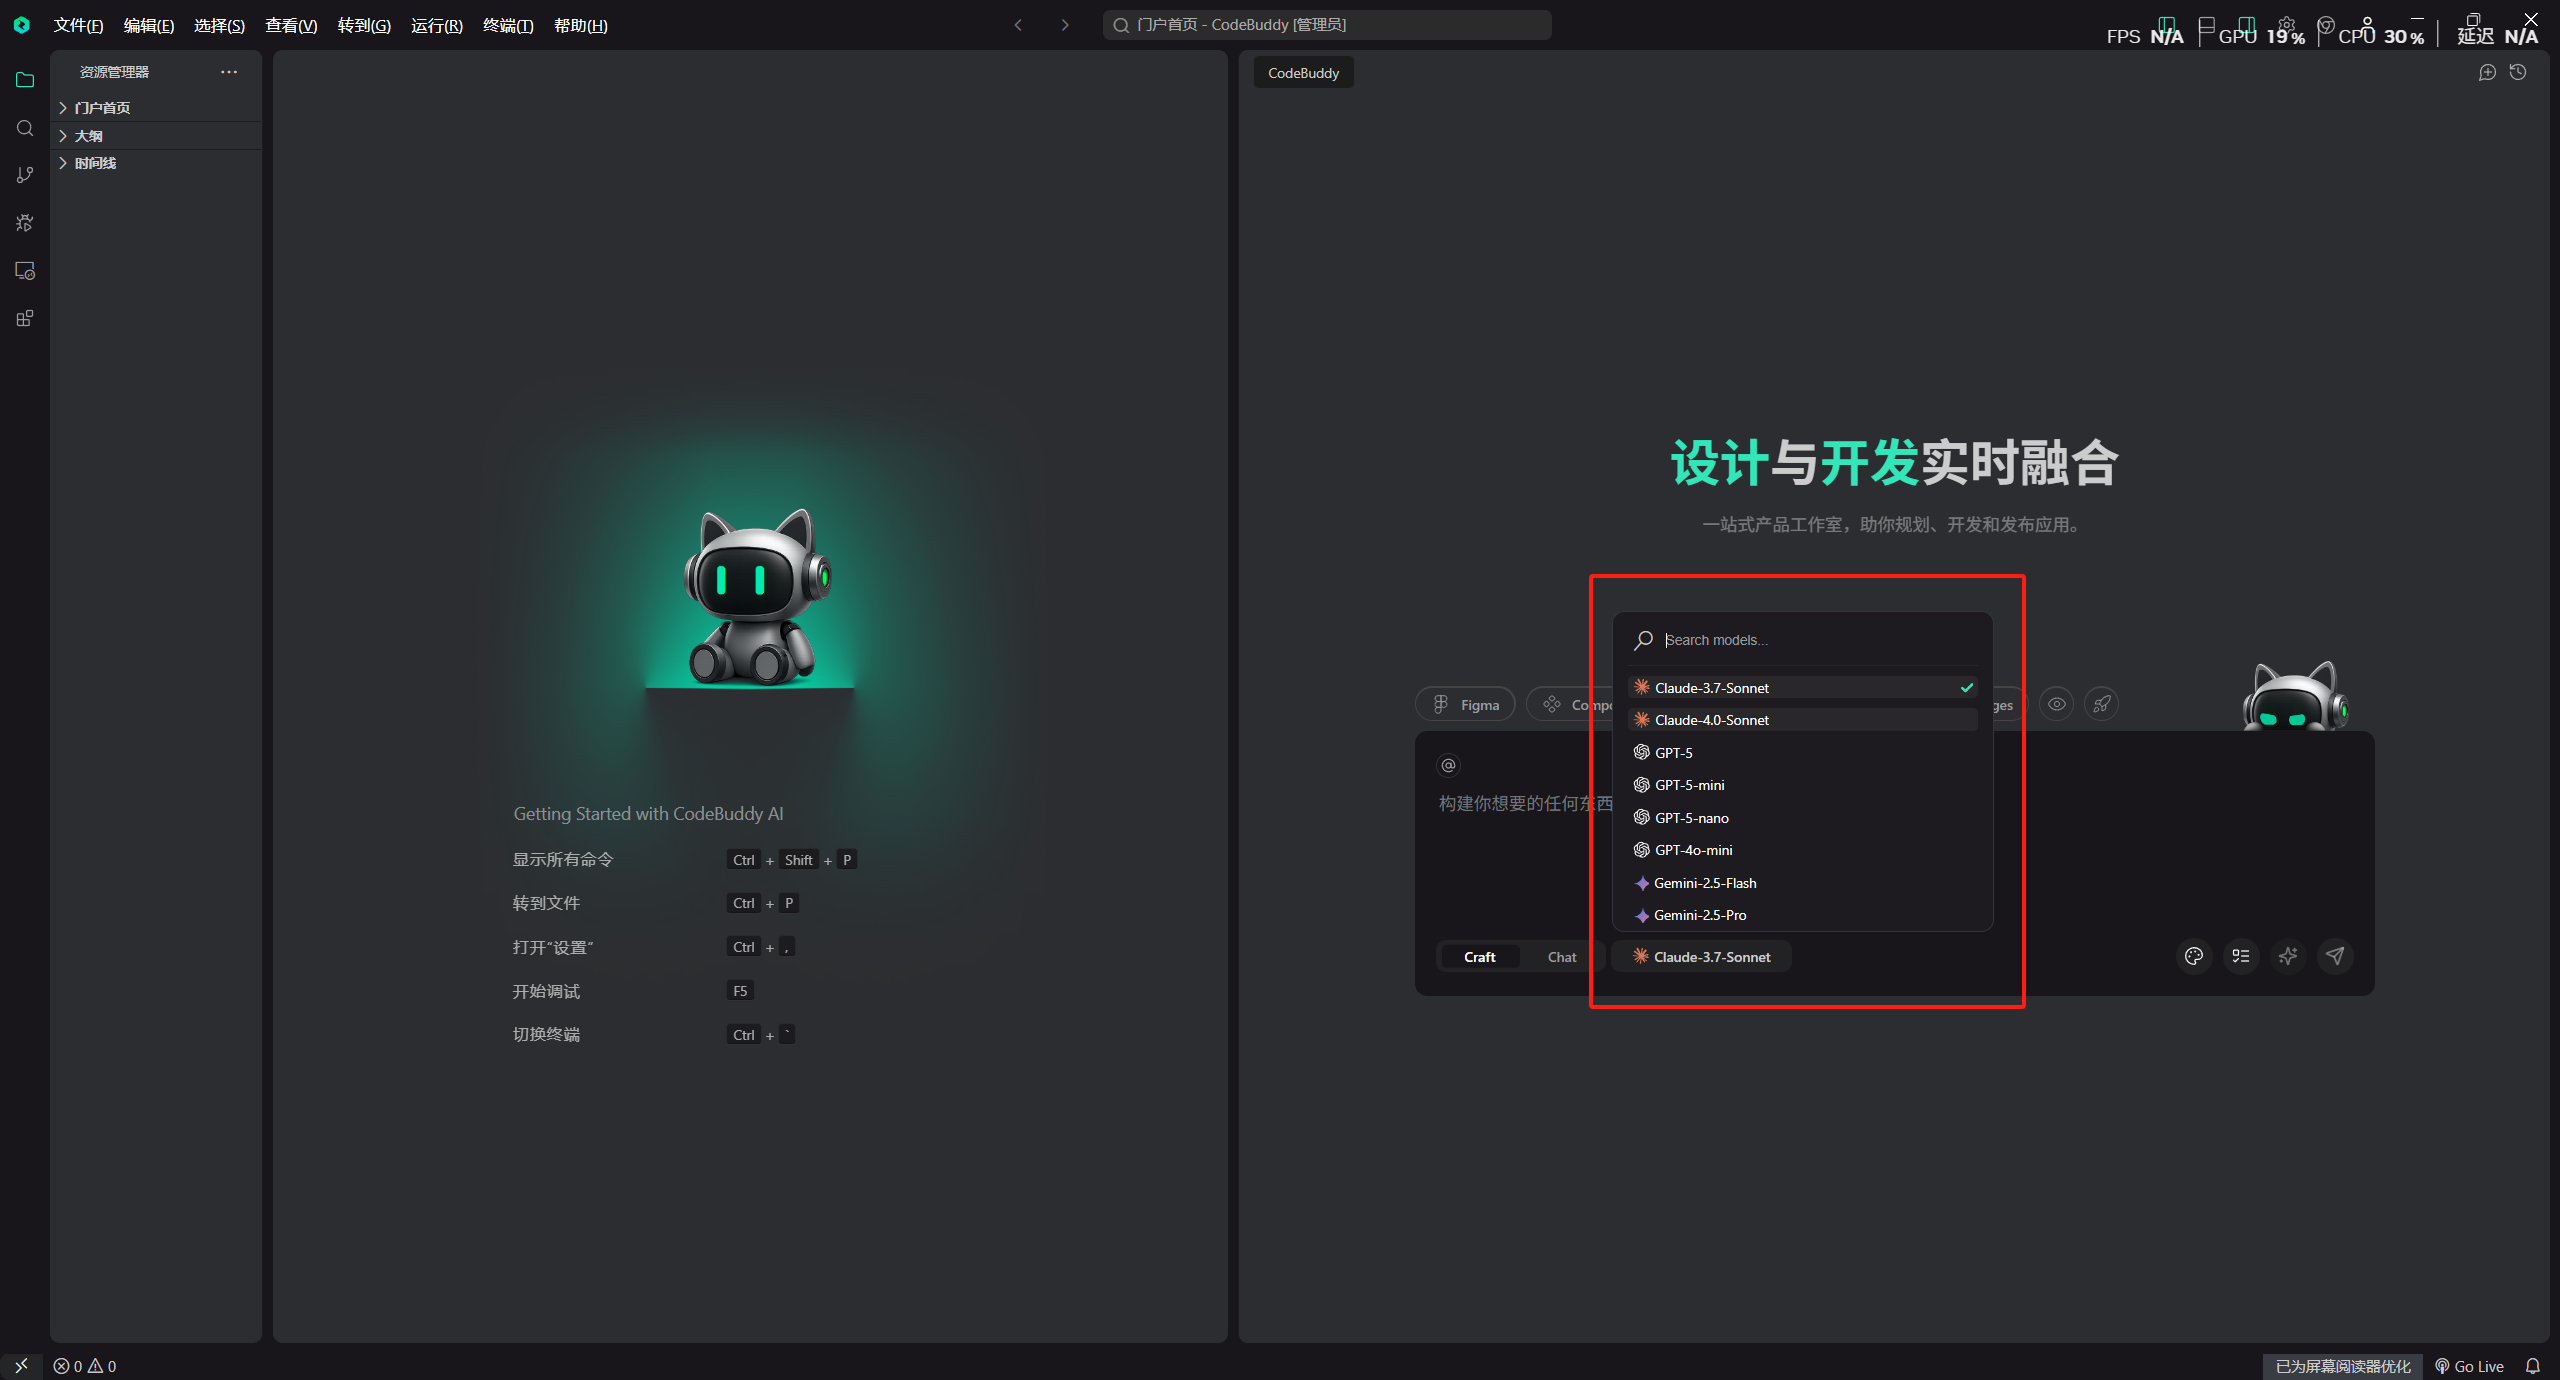2560x1380 pixels.
Task: Switch to Chat mode
Action: 1562,957
